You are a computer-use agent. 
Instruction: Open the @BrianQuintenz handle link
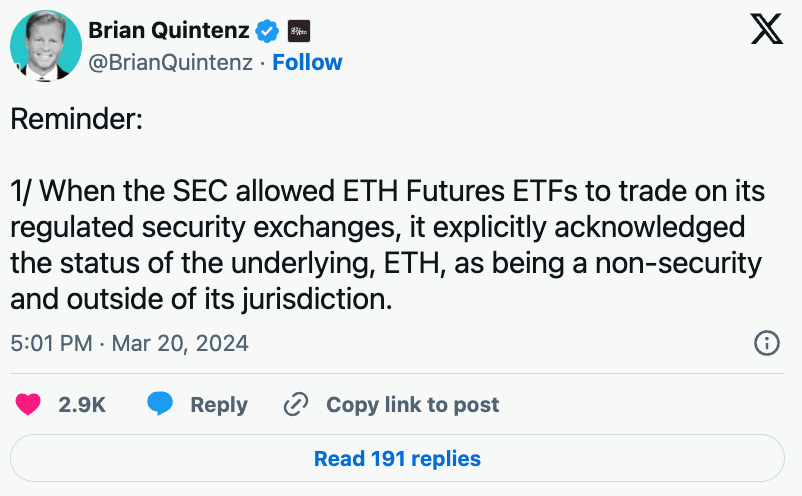171,62
